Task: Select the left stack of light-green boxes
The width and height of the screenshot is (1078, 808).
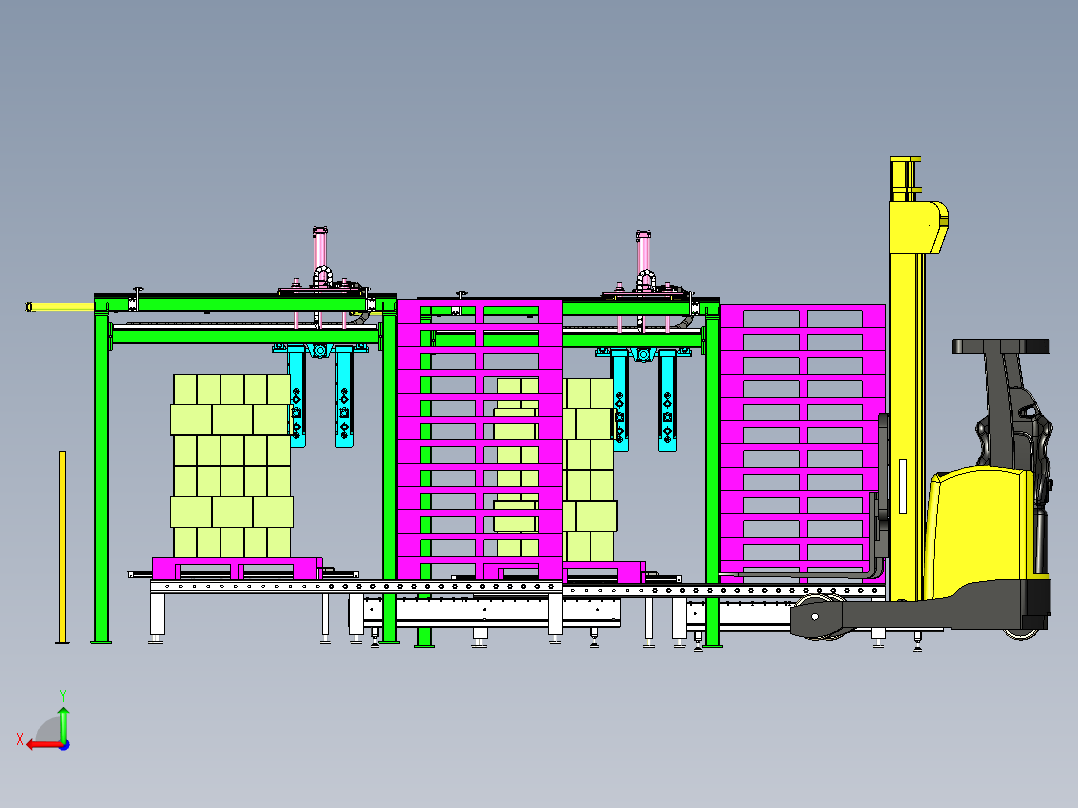Action: [232, 466]
